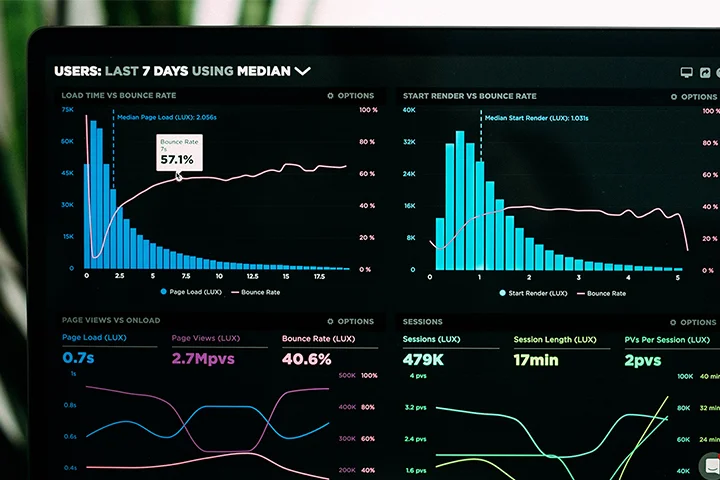
Task: Click the 2.7Mpvs page views value
Action: click(203, 359)
